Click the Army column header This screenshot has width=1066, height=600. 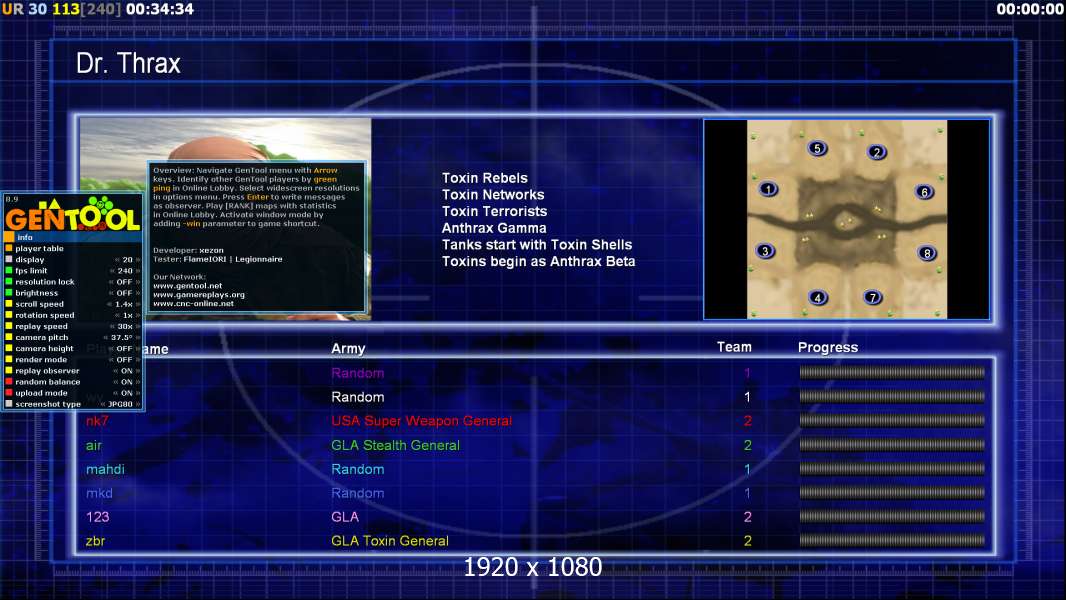click(348, 348)
